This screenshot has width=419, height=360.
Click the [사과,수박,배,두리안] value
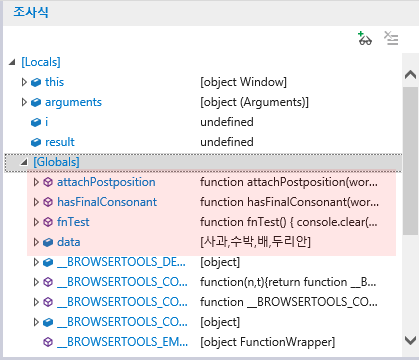[x=255, y=242]
